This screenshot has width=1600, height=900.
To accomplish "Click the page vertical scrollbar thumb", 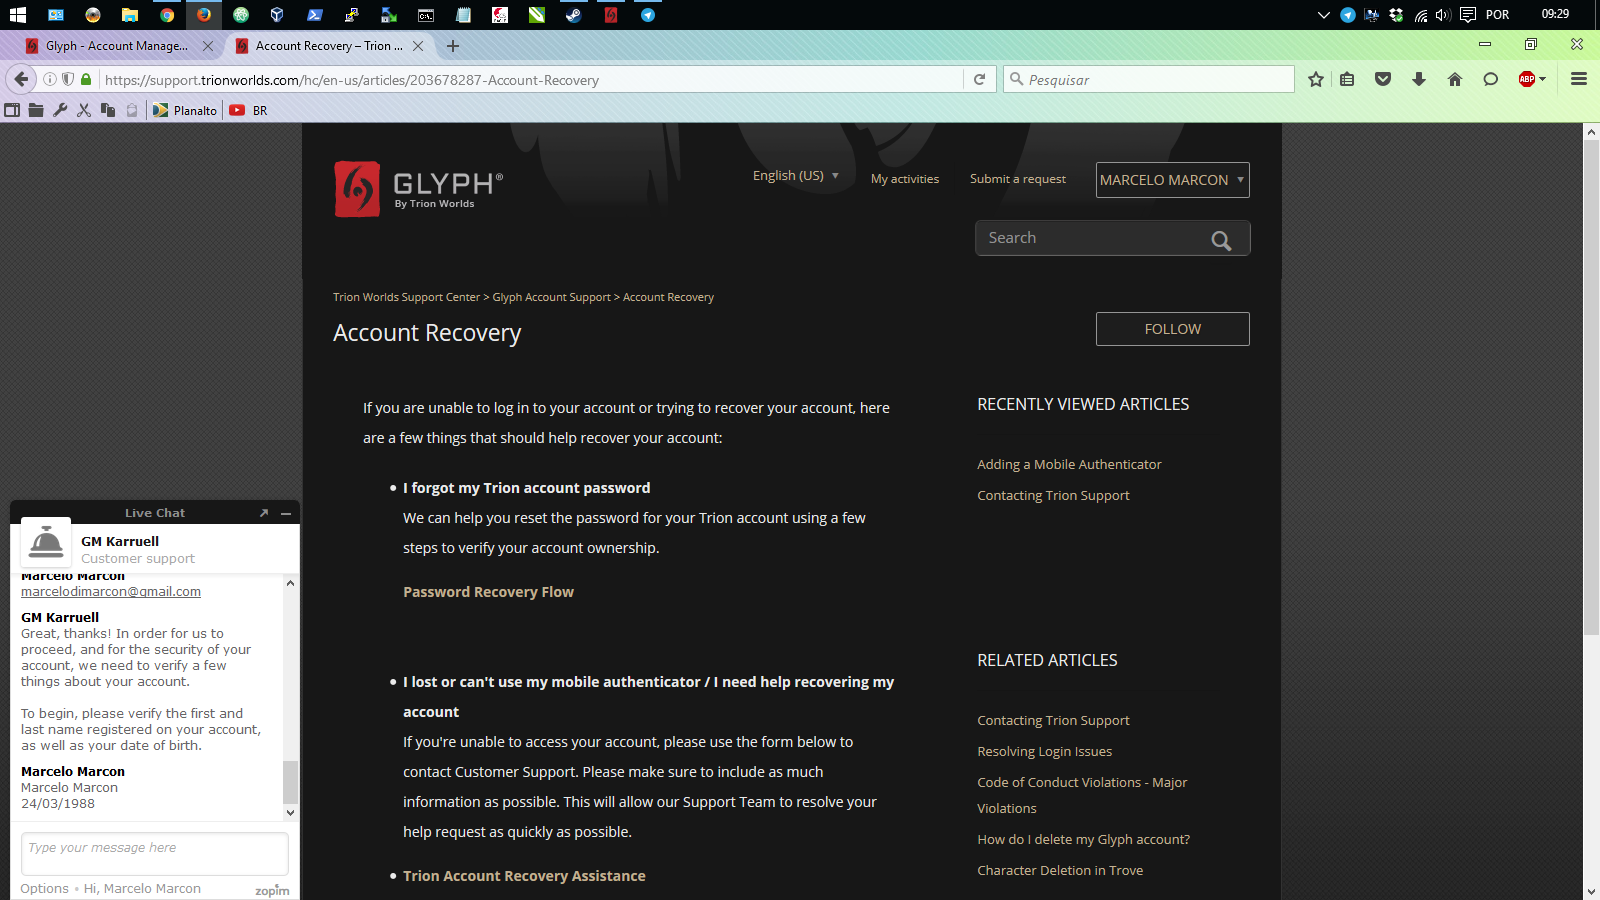I will click(1591, 385).
